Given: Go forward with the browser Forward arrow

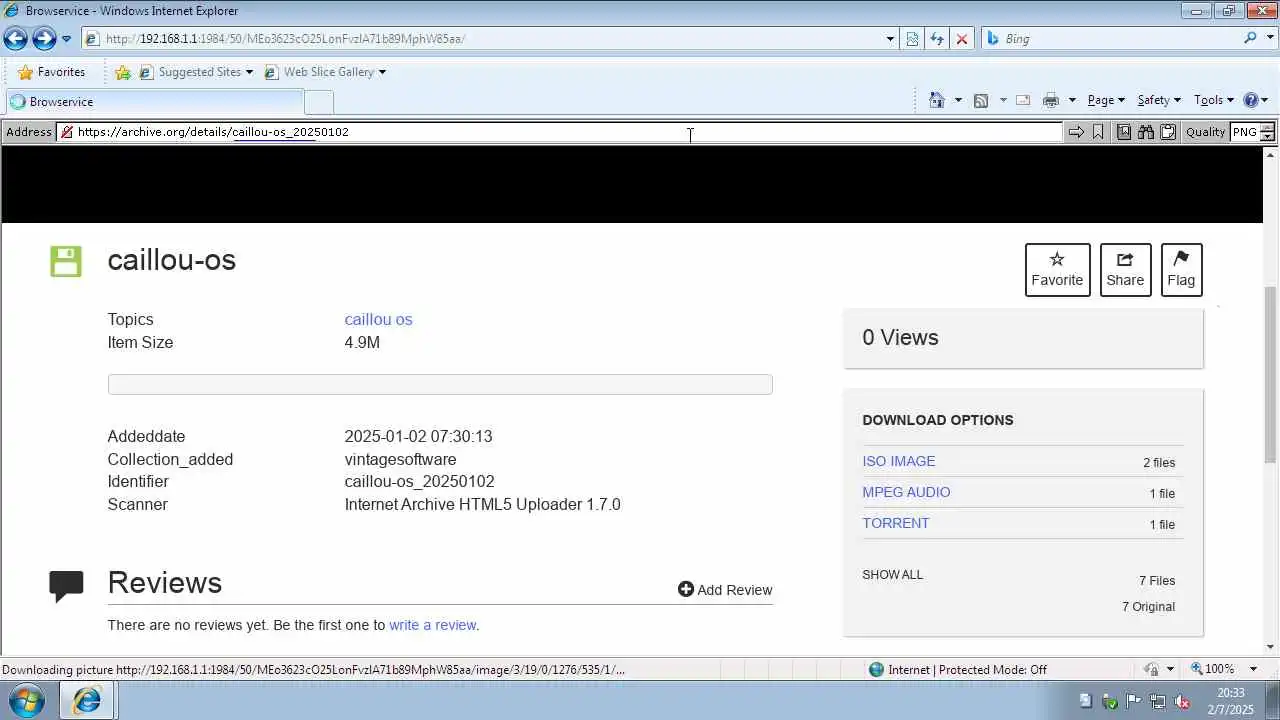Looking at the screenshot, I should pos(44,39).
